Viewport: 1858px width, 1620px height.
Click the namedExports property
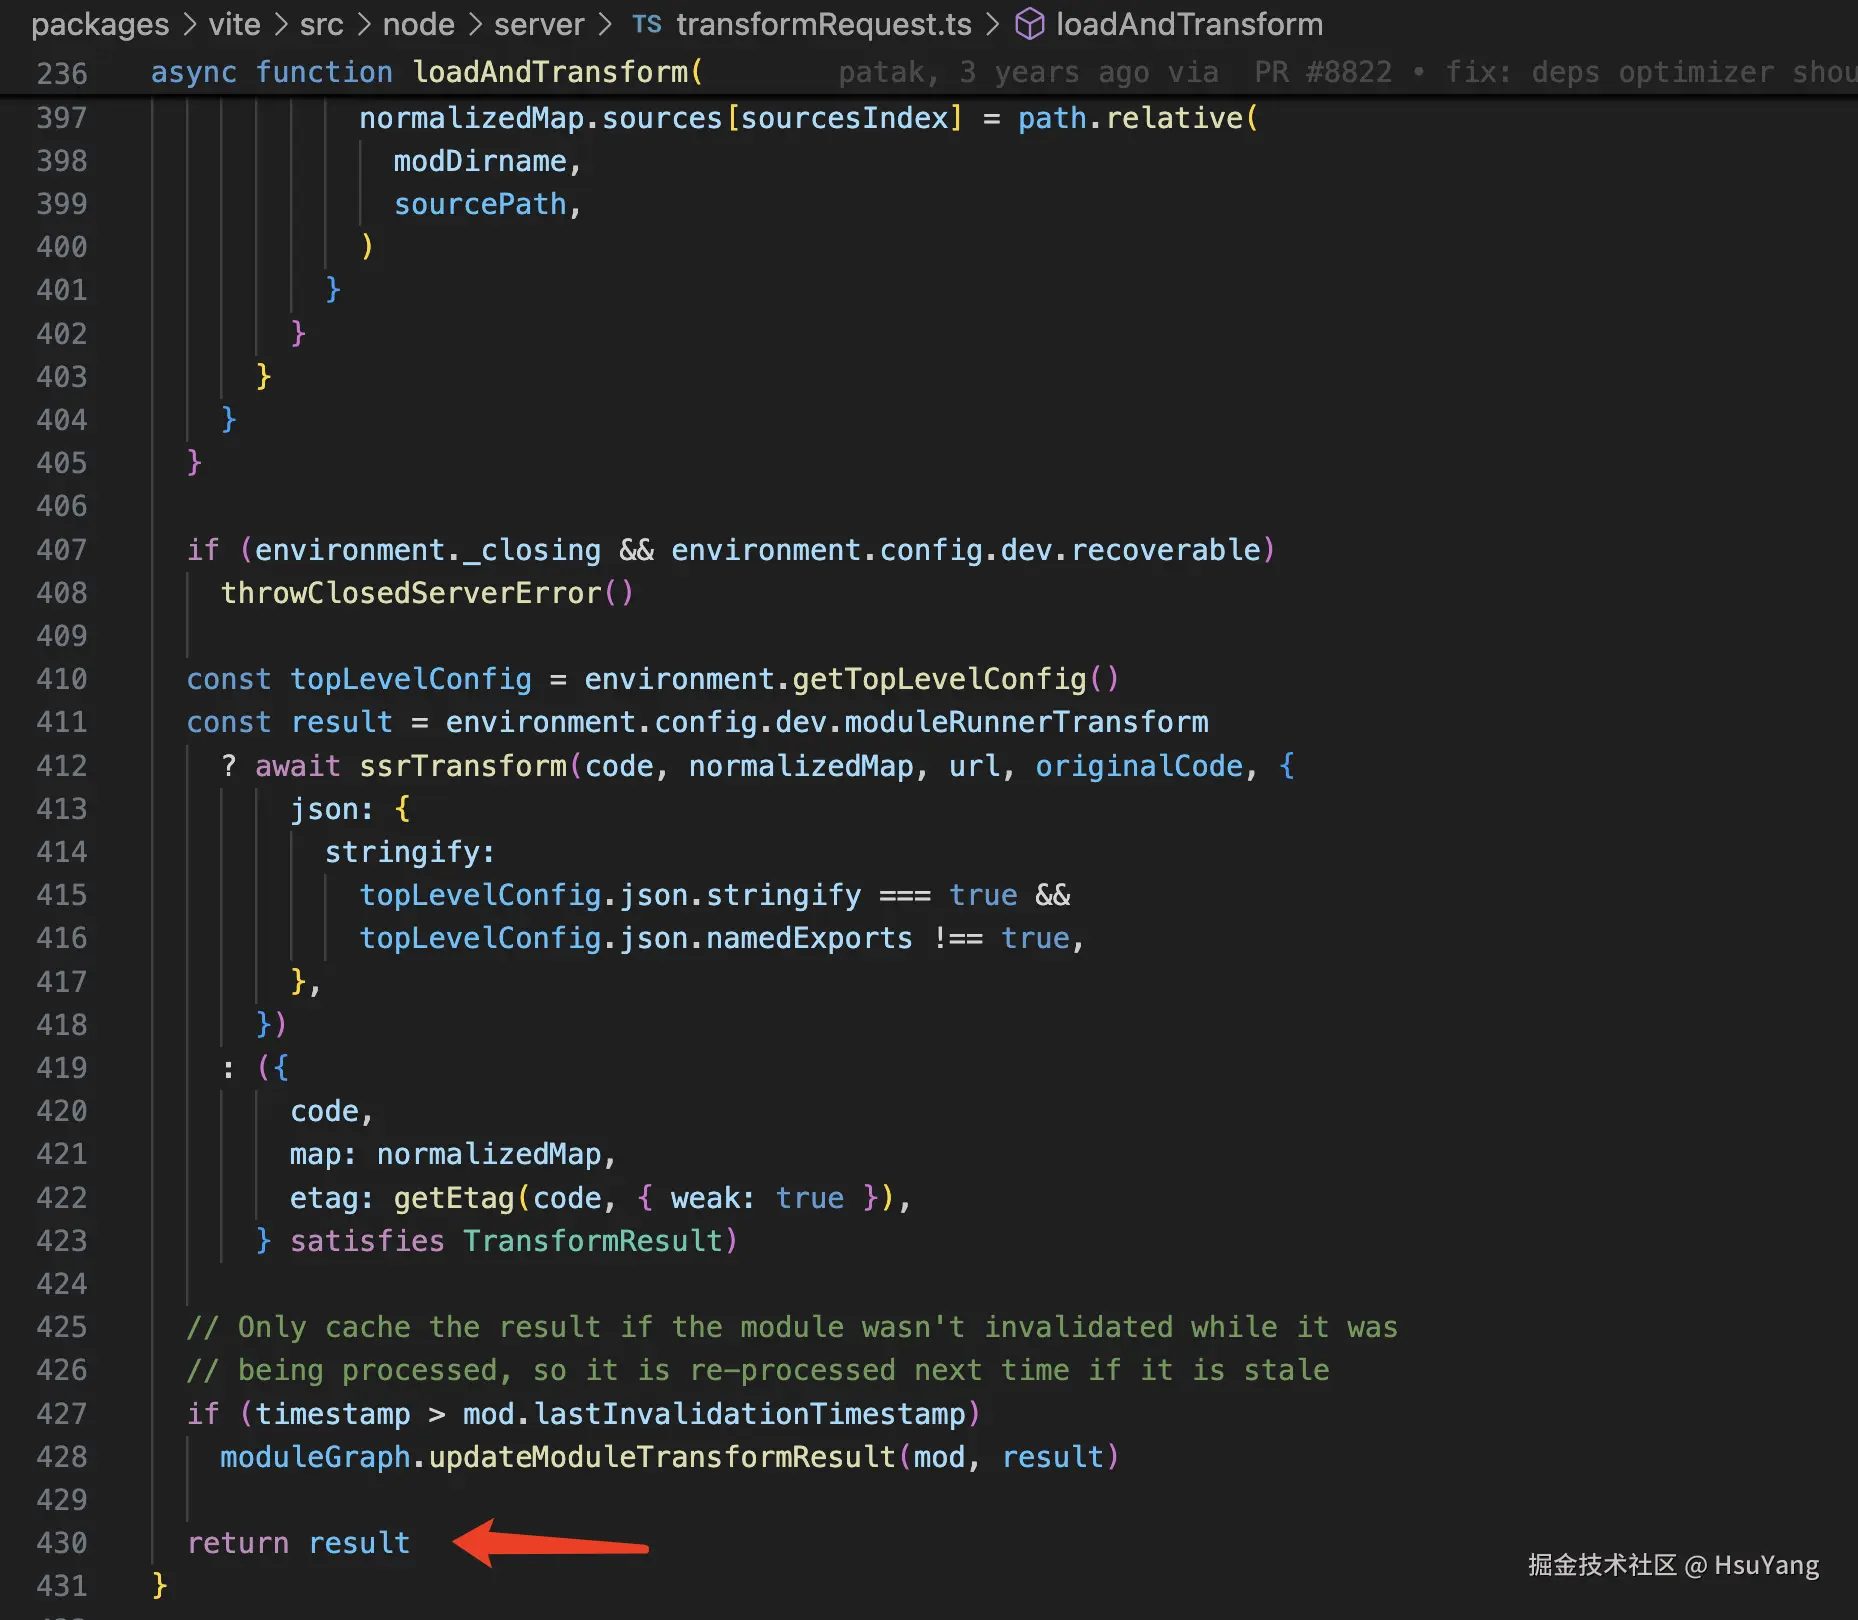tap(809, 938)
